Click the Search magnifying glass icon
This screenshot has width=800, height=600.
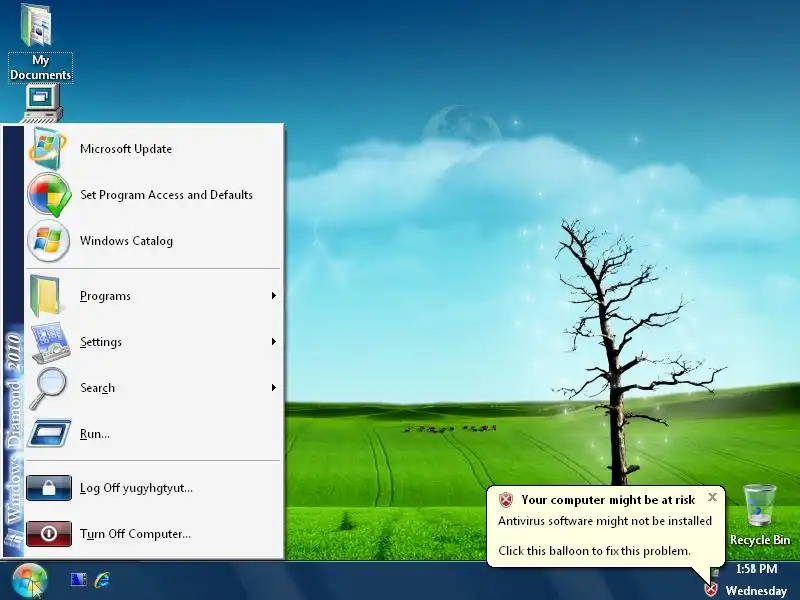coord(48,388)
